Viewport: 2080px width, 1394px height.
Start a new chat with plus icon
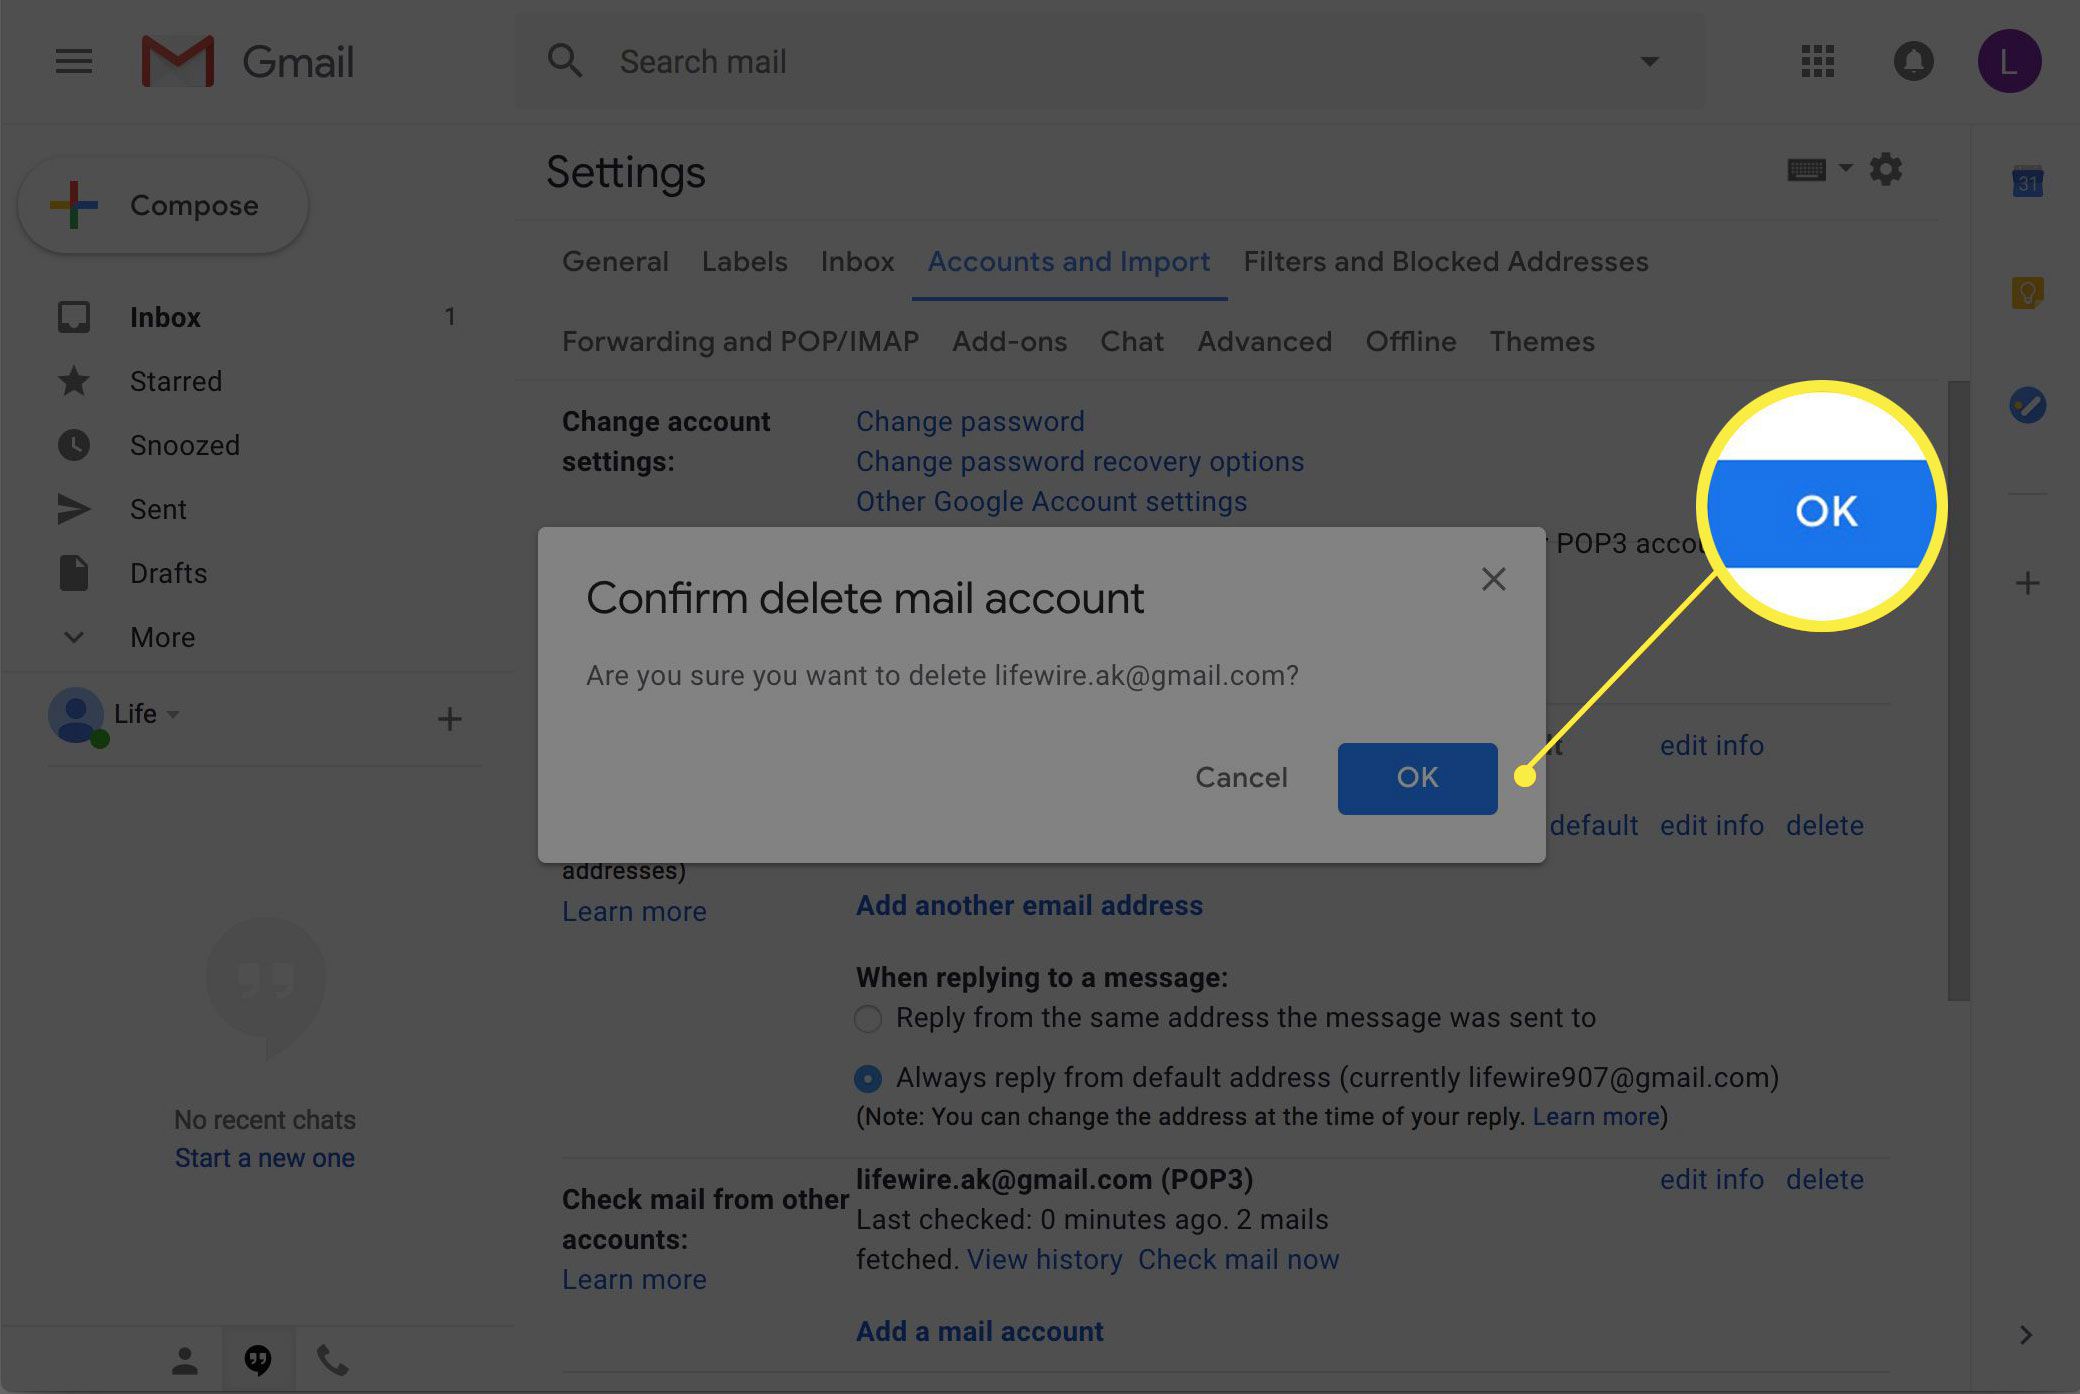pyautogui.click(x=450, y=718)
